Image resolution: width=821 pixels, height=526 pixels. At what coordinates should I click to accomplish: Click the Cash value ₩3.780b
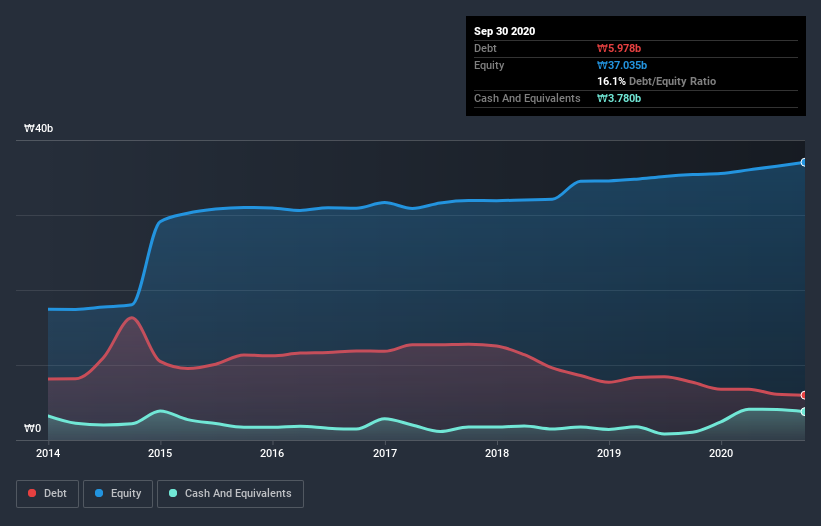point(619,98)
